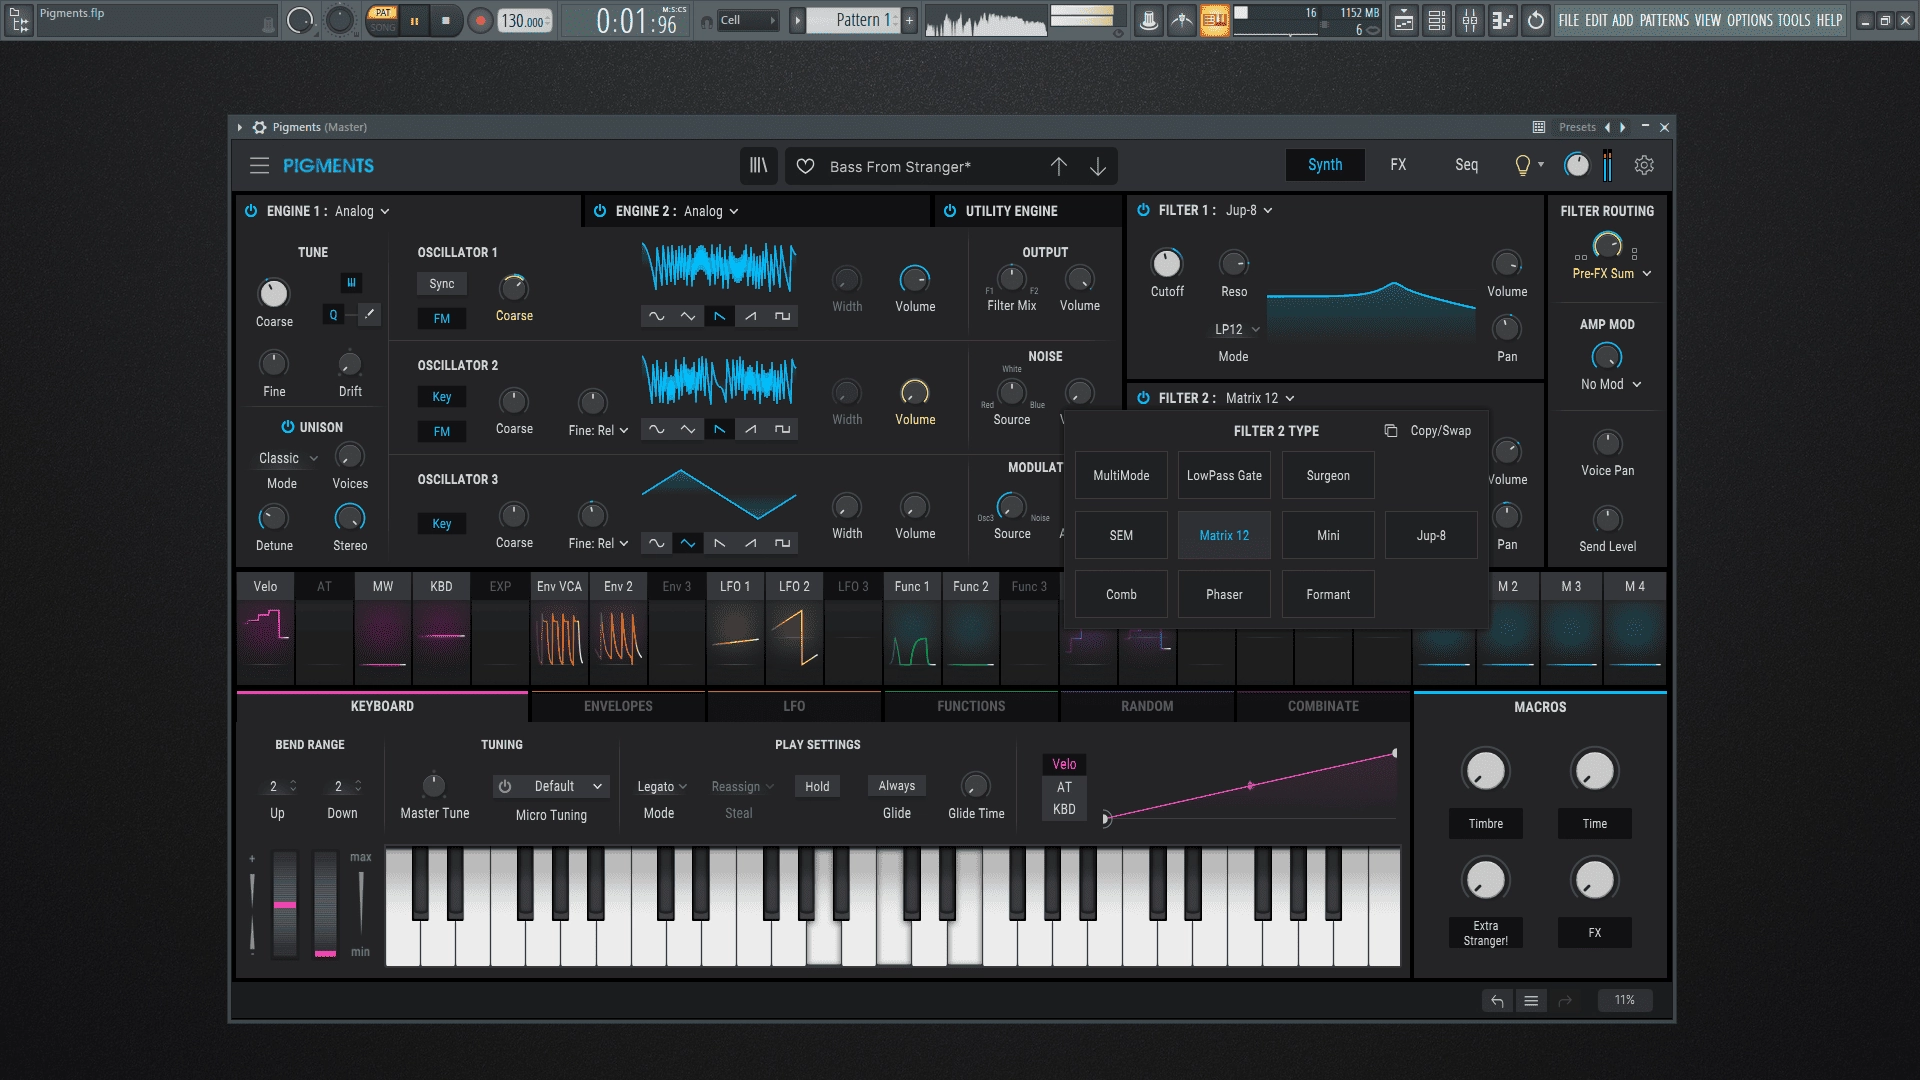Open Oscillator 2 Fine Rel dropdown

tap(598, 430)
